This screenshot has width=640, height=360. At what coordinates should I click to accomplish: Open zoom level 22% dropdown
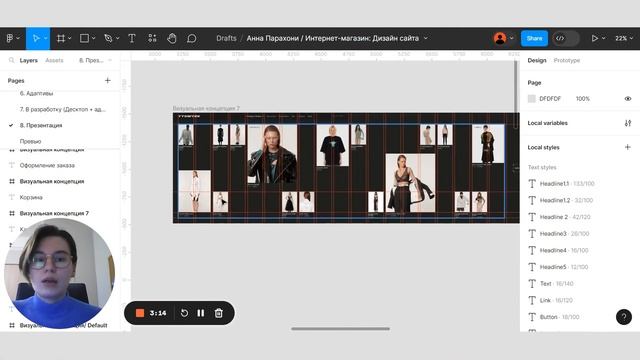tap(624, 38)
